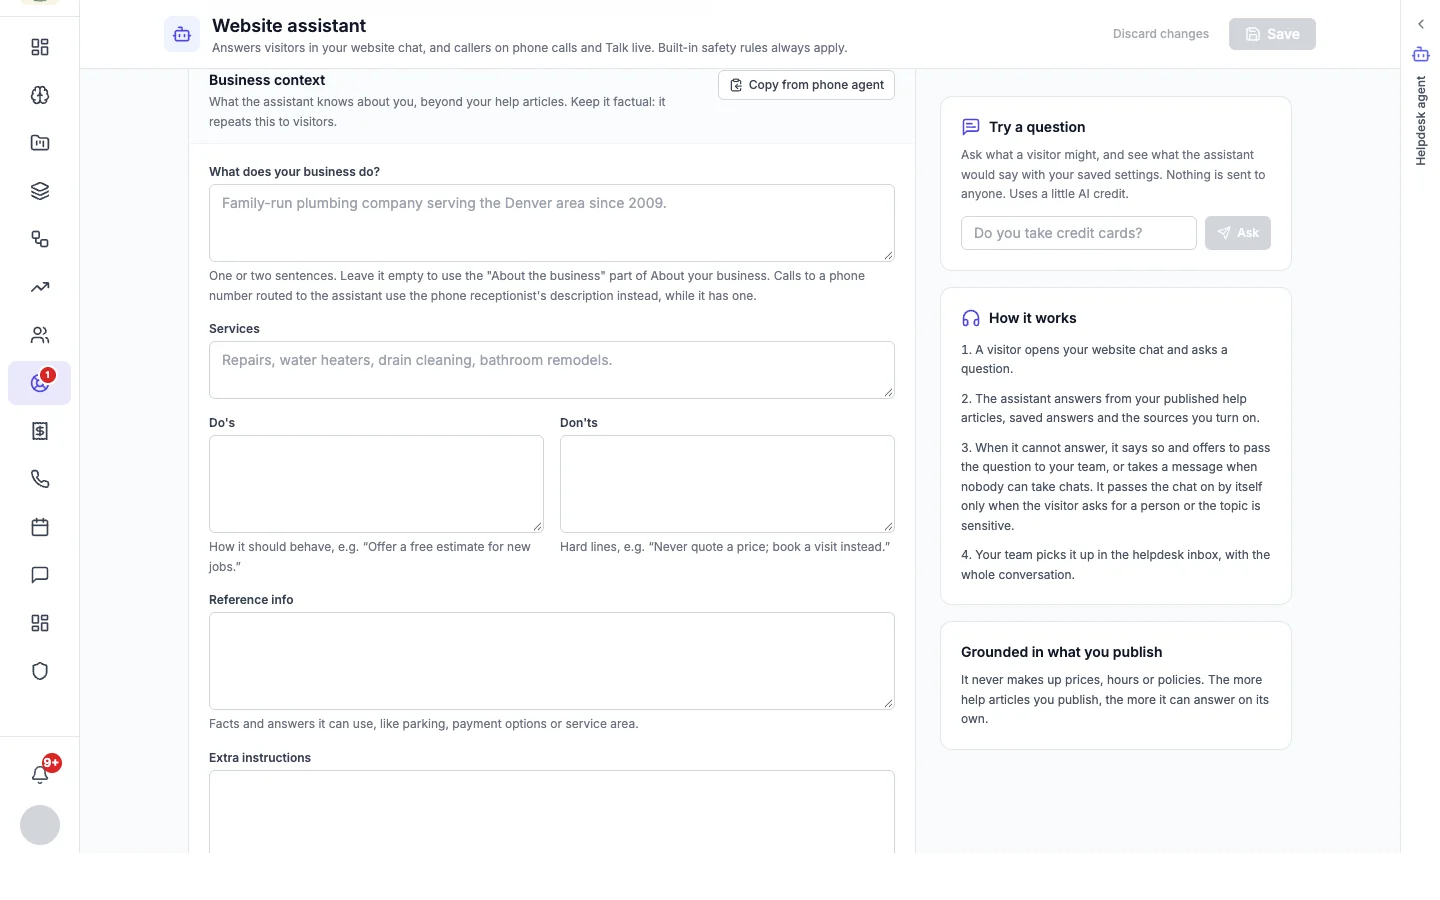Open the dollar receipt sidebar icon
Image resolution: width=1440 pixels, height=900 pixels.
40,431
